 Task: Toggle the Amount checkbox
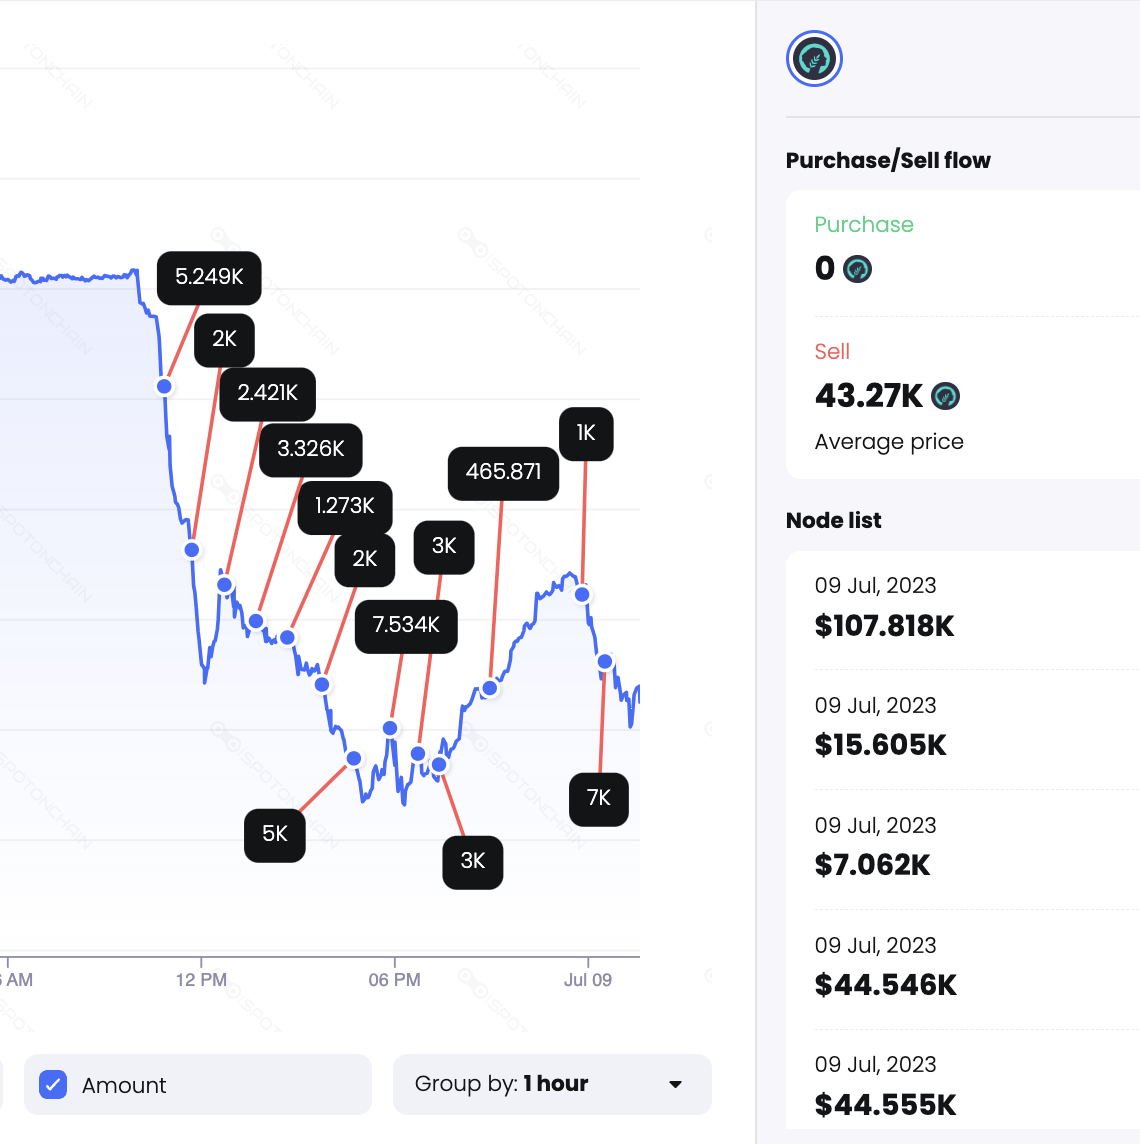(x=53, y=1085)
